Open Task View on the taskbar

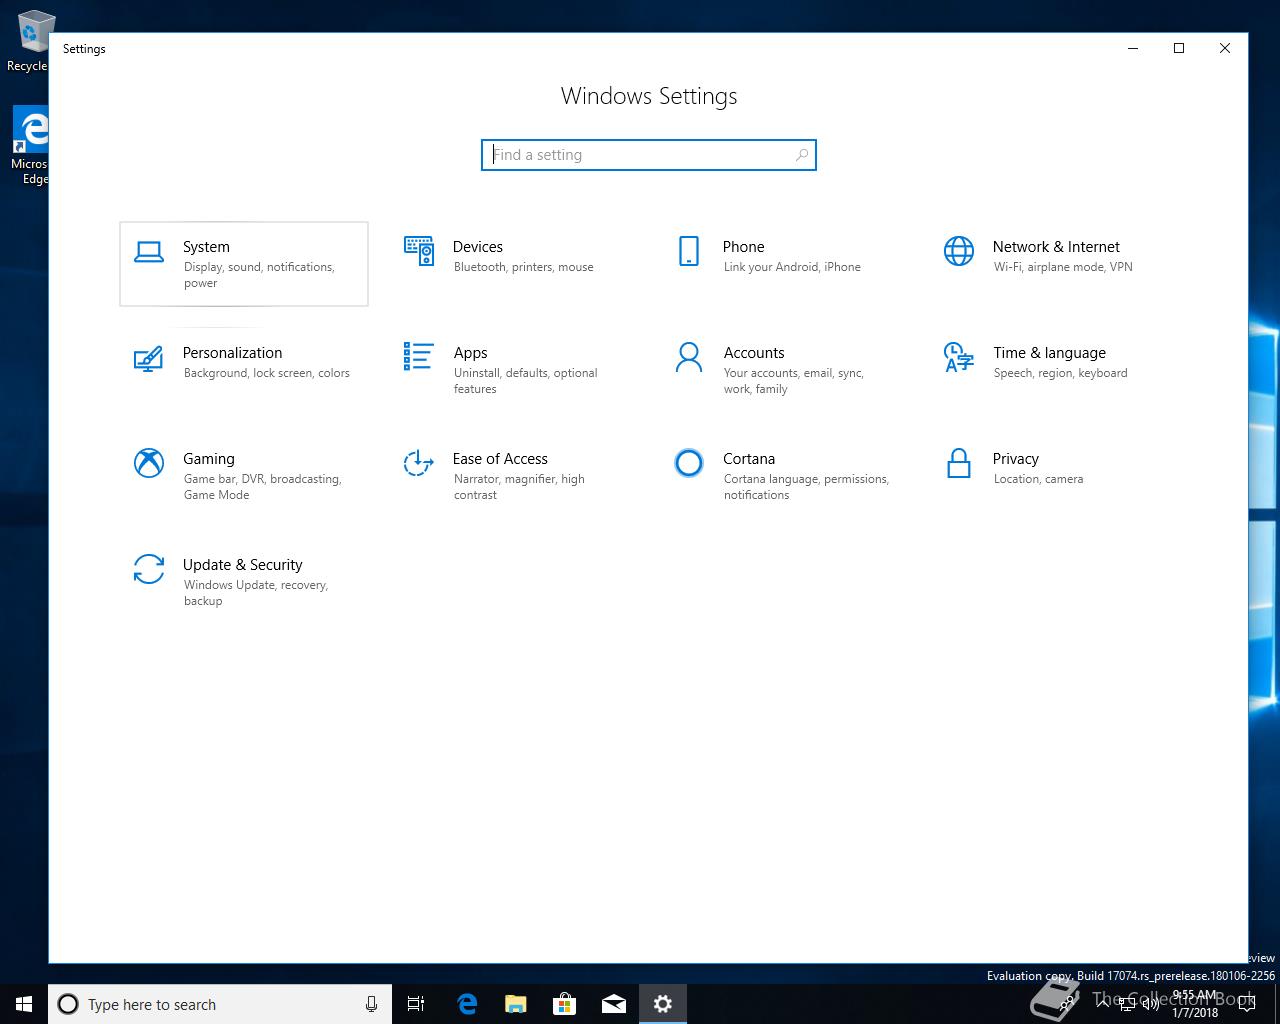coord(416,1004)
